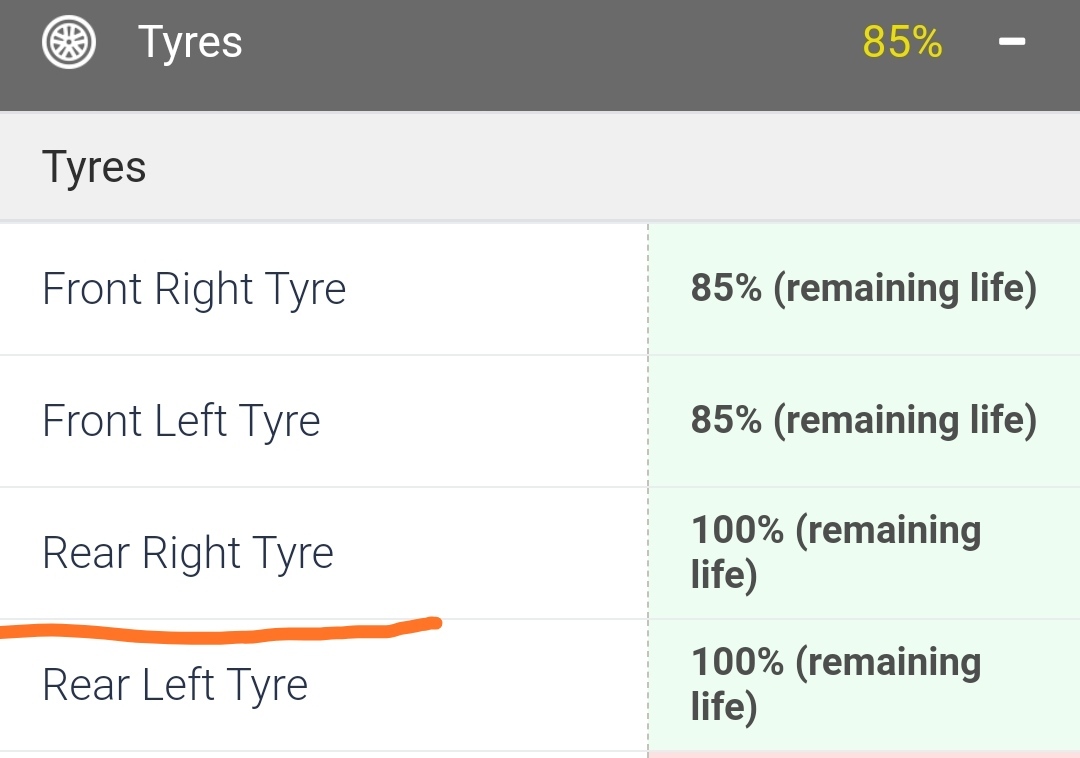This screenshot has height=758, width=1080.
Task: Click the tyre wheel icon in header
Action: [x=69, y=43]
